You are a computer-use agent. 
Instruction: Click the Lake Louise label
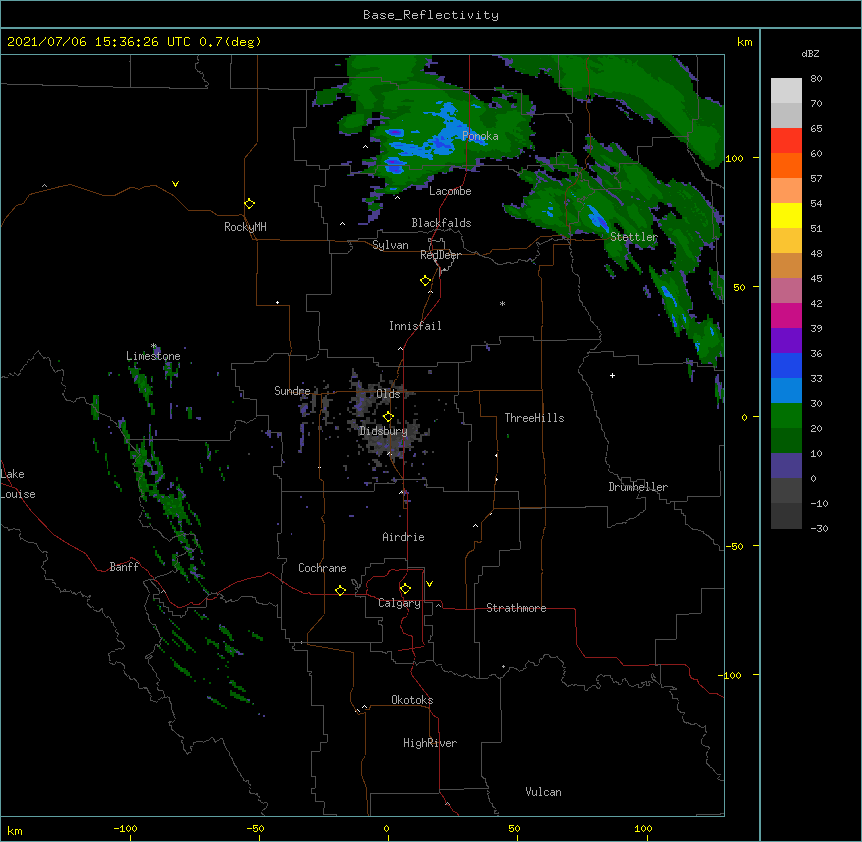(18, 484)
